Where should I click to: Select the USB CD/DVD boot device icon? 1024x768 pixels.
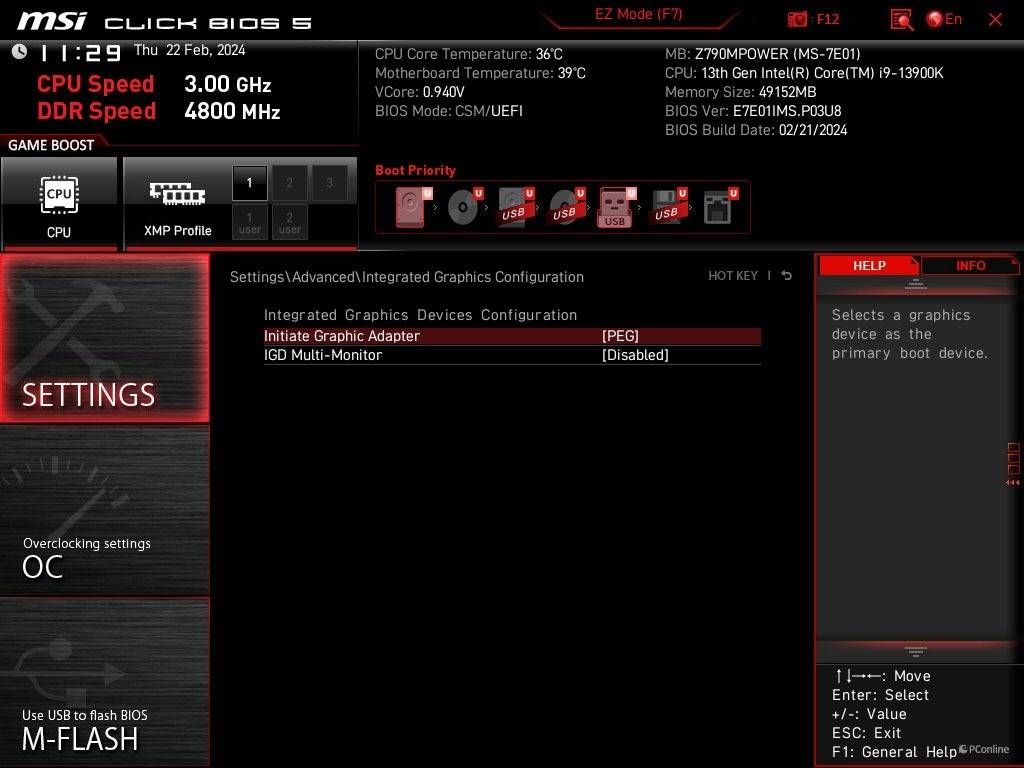point(567,207)
